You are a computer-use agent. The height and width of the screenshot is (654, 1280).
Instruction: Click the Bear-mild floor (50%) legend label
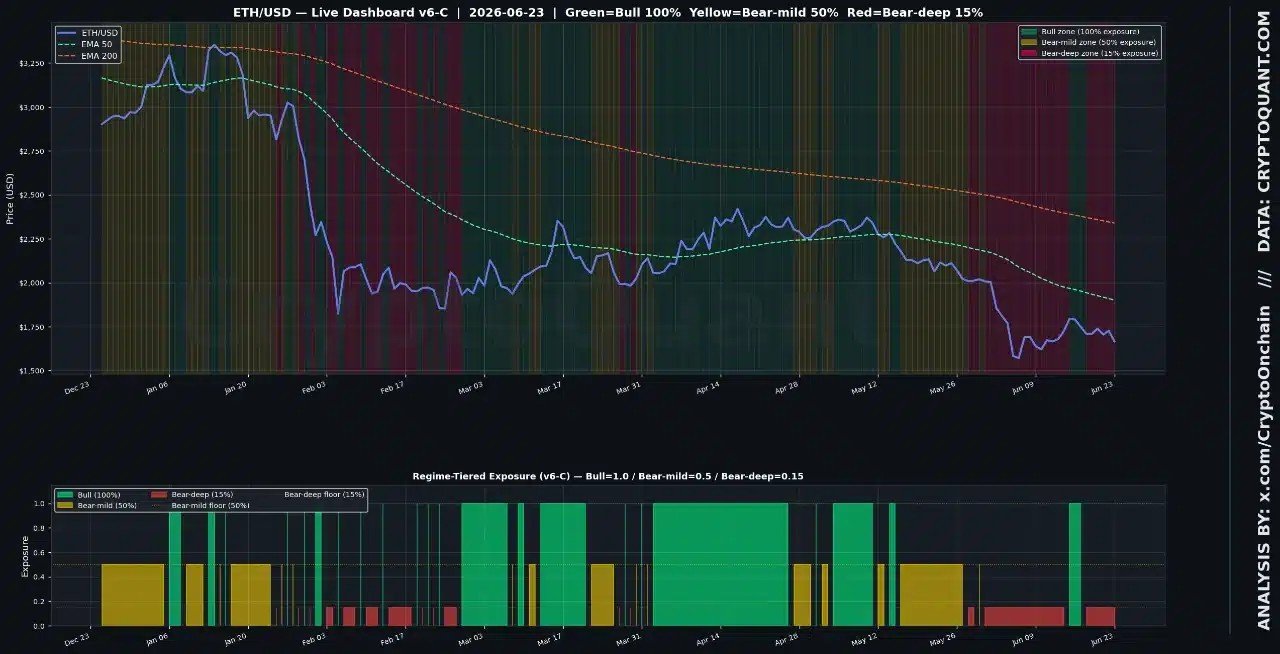(x=210, y=505)
